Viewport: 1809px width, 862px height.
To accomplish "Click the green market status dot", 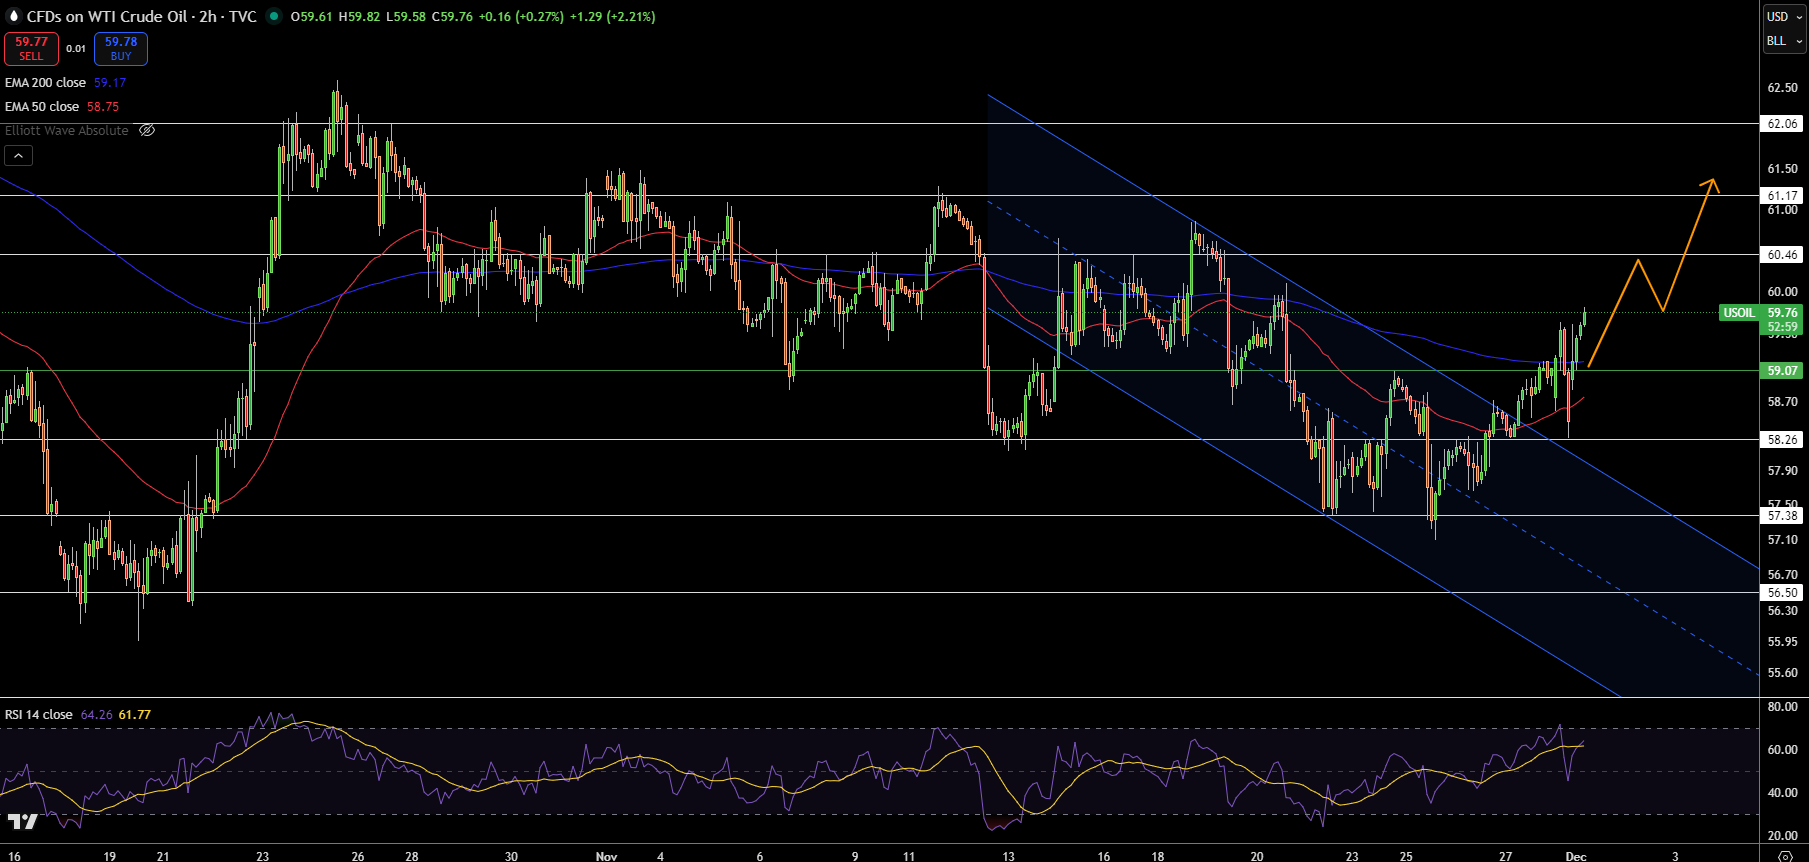I will (274, 16).
